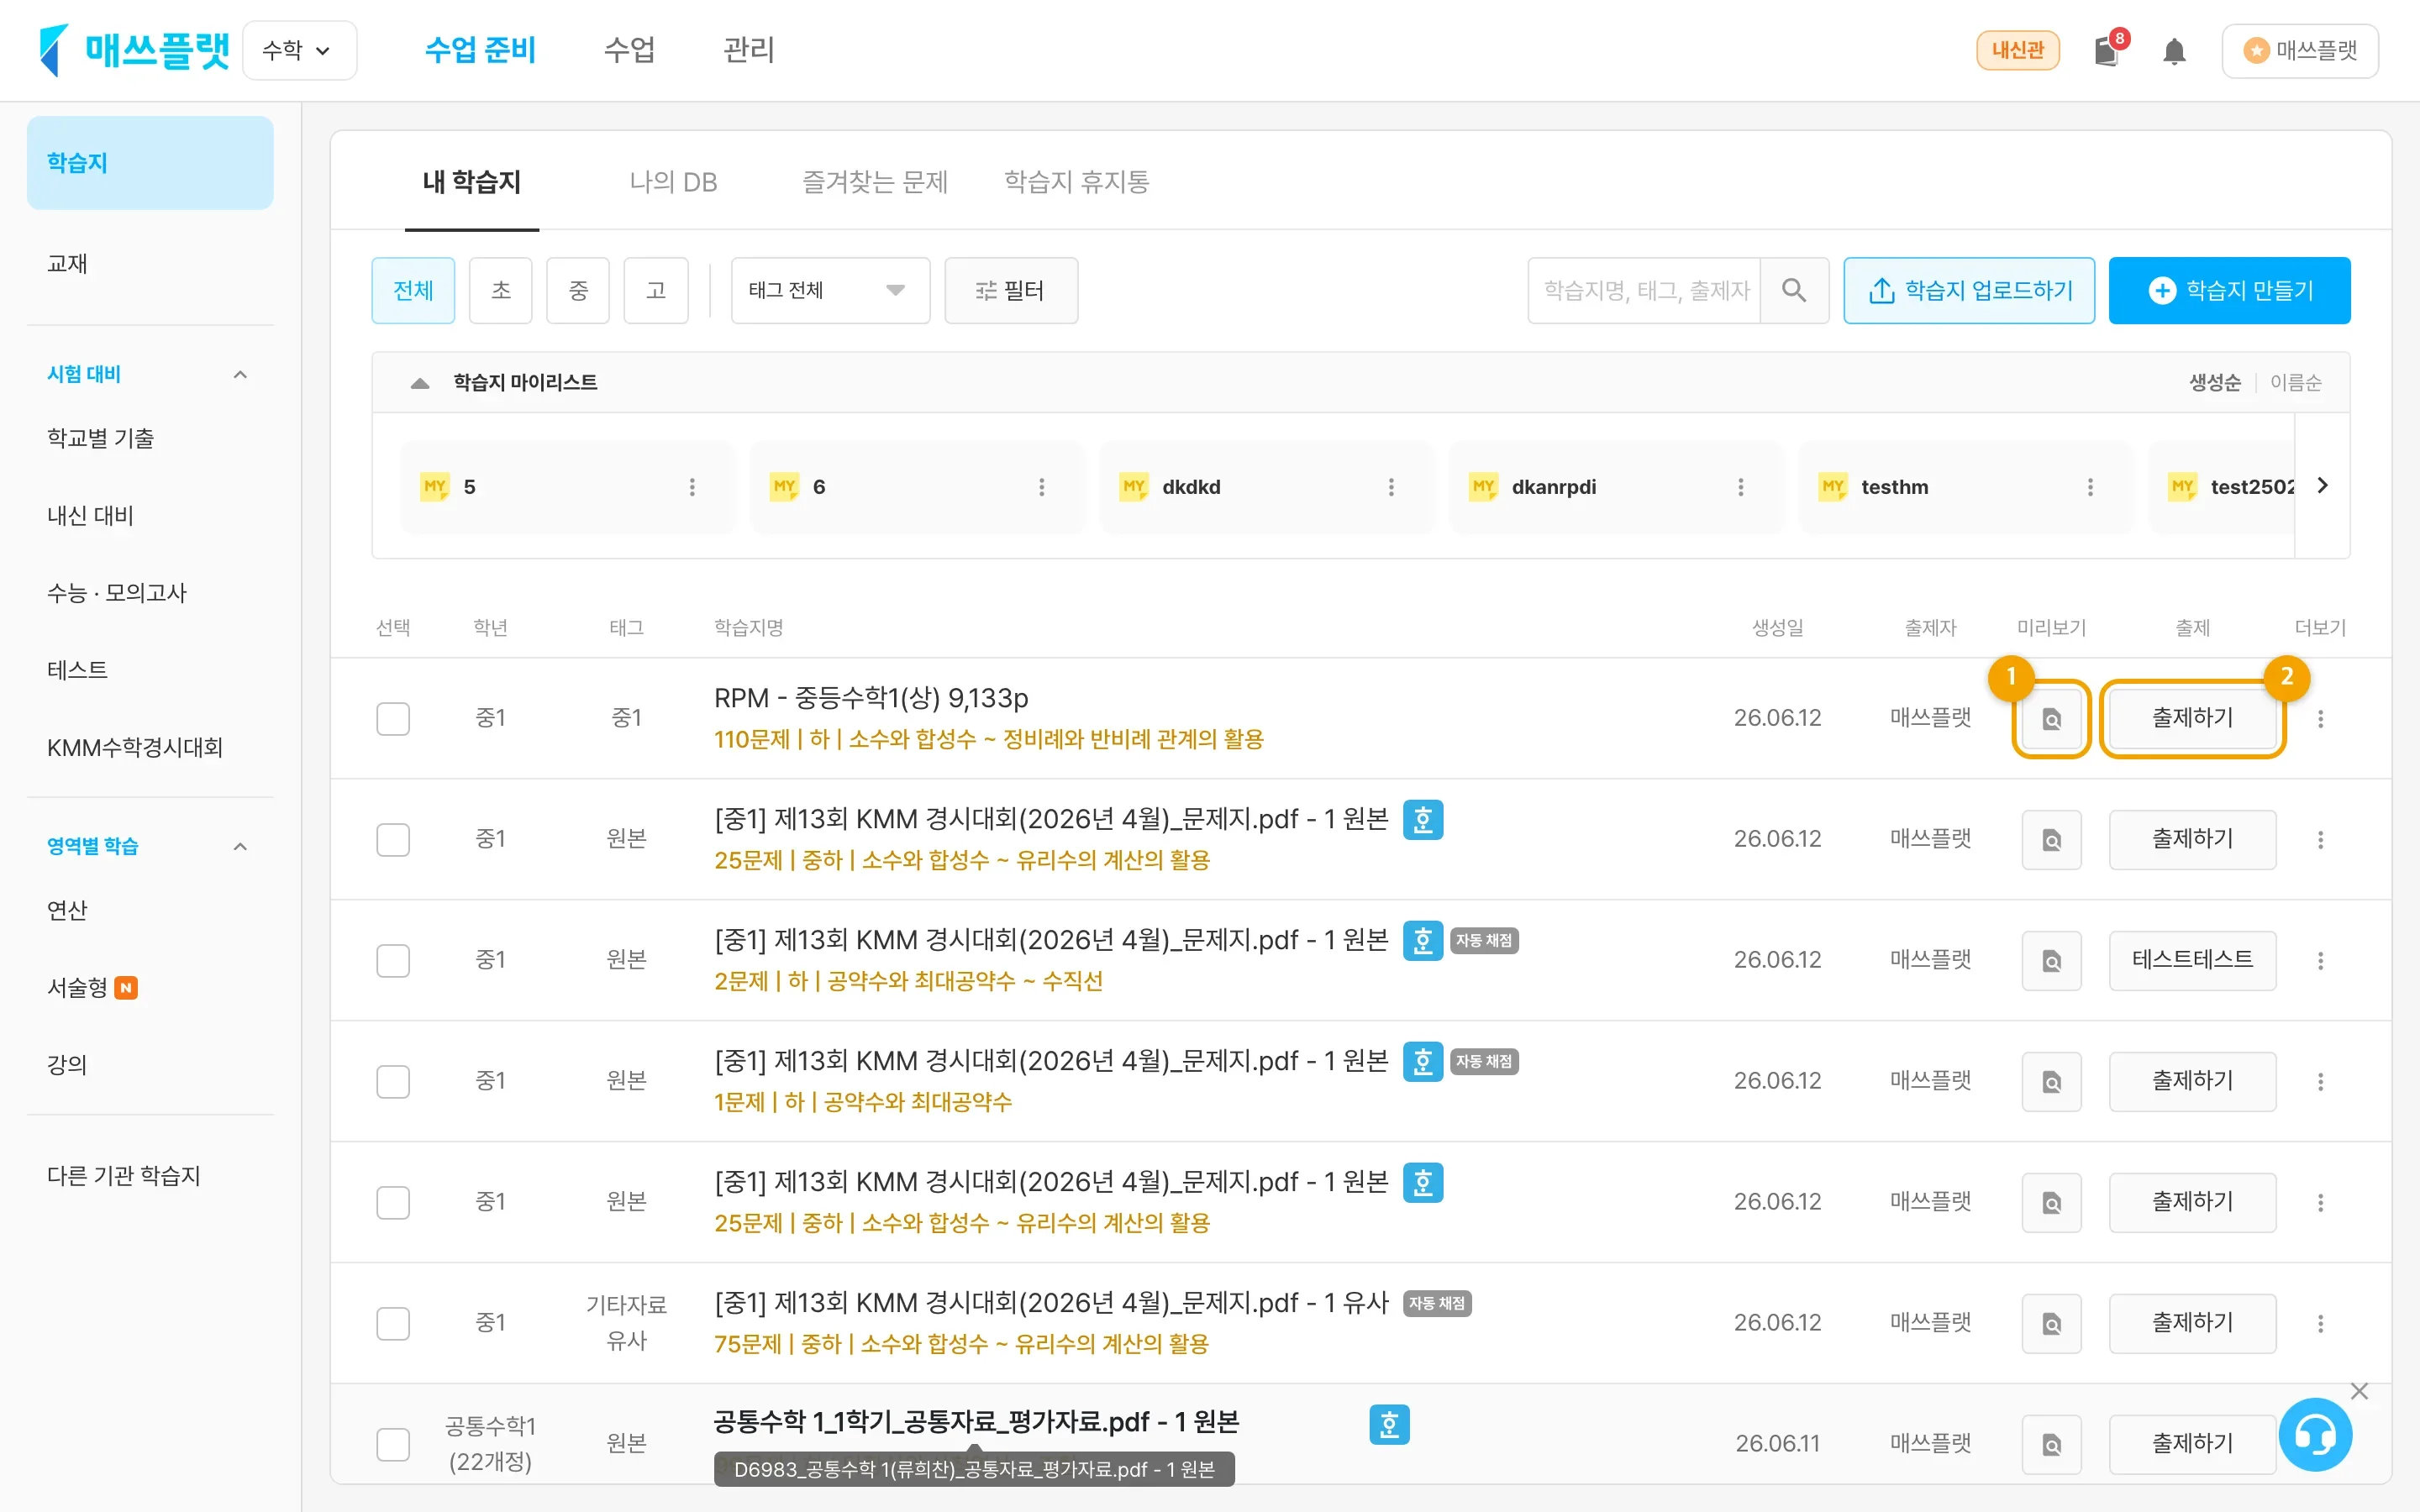Open the document inbox icon with badge 8
The height and width of the screenshot is (1512, 2420).
tap(2108, 50)
